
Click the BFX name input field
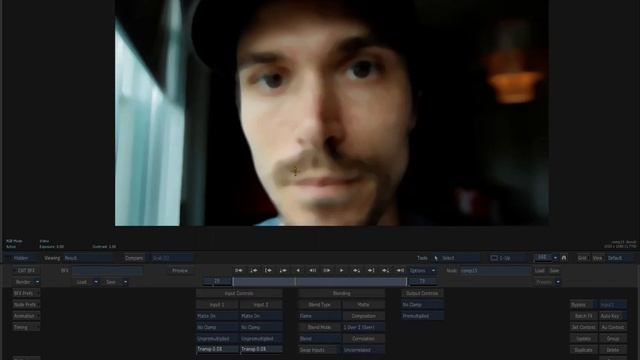(108, 271)
